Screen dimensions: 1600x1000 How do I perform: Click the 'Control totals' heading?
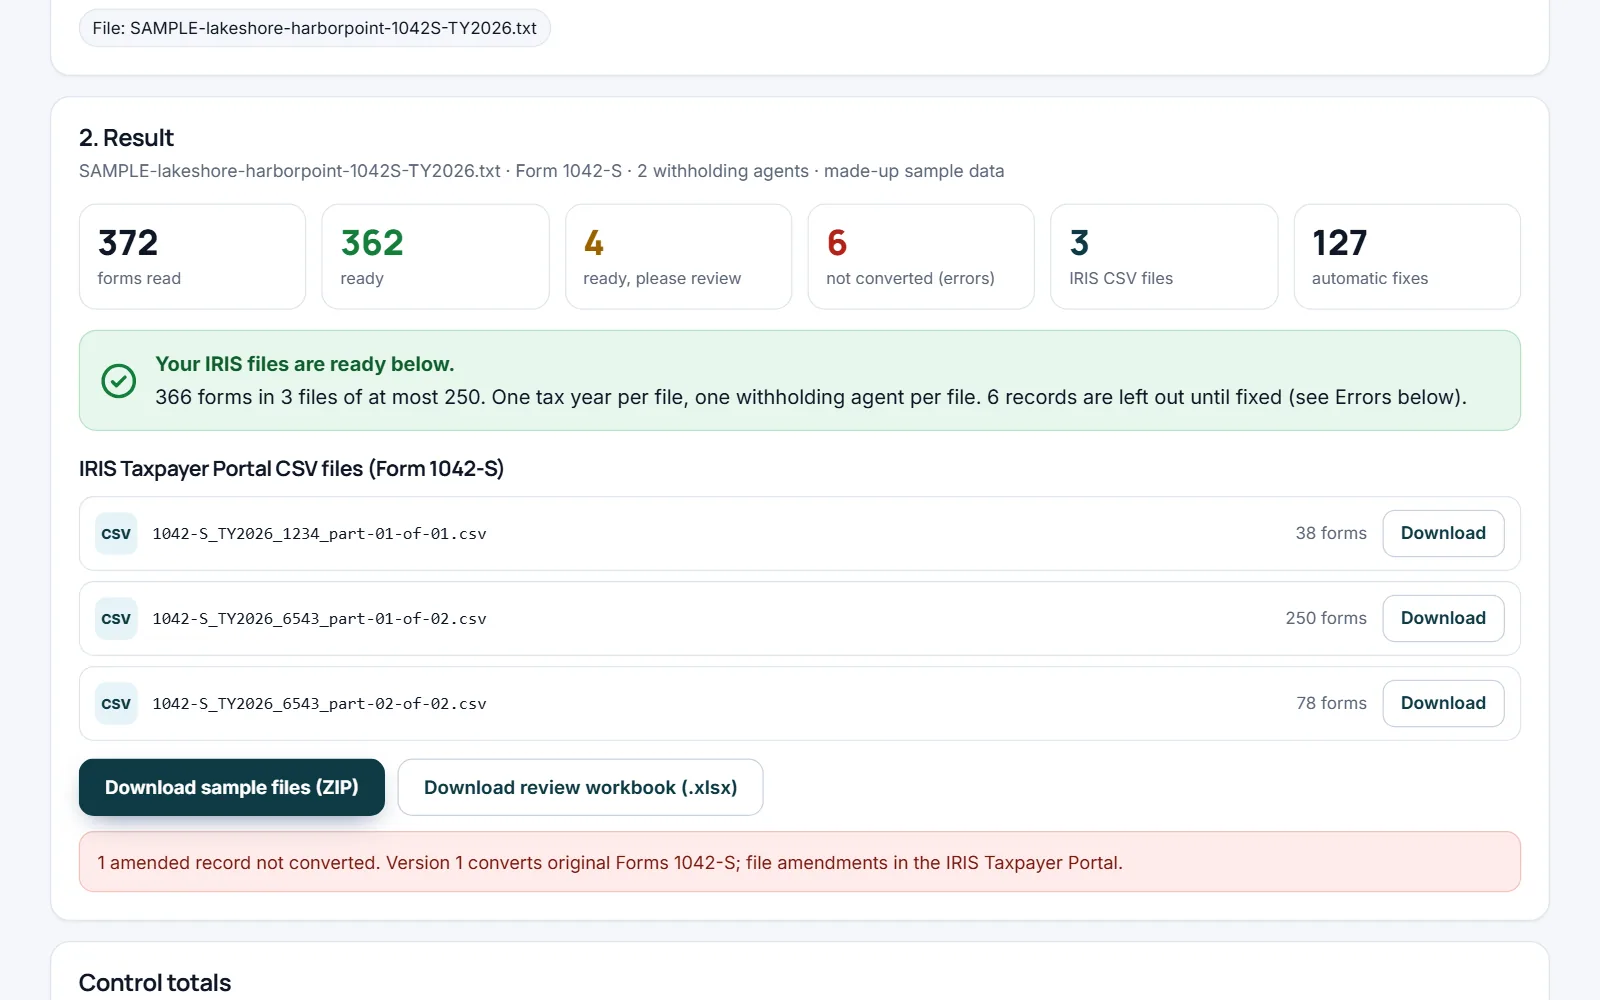(x=155, y=983)
